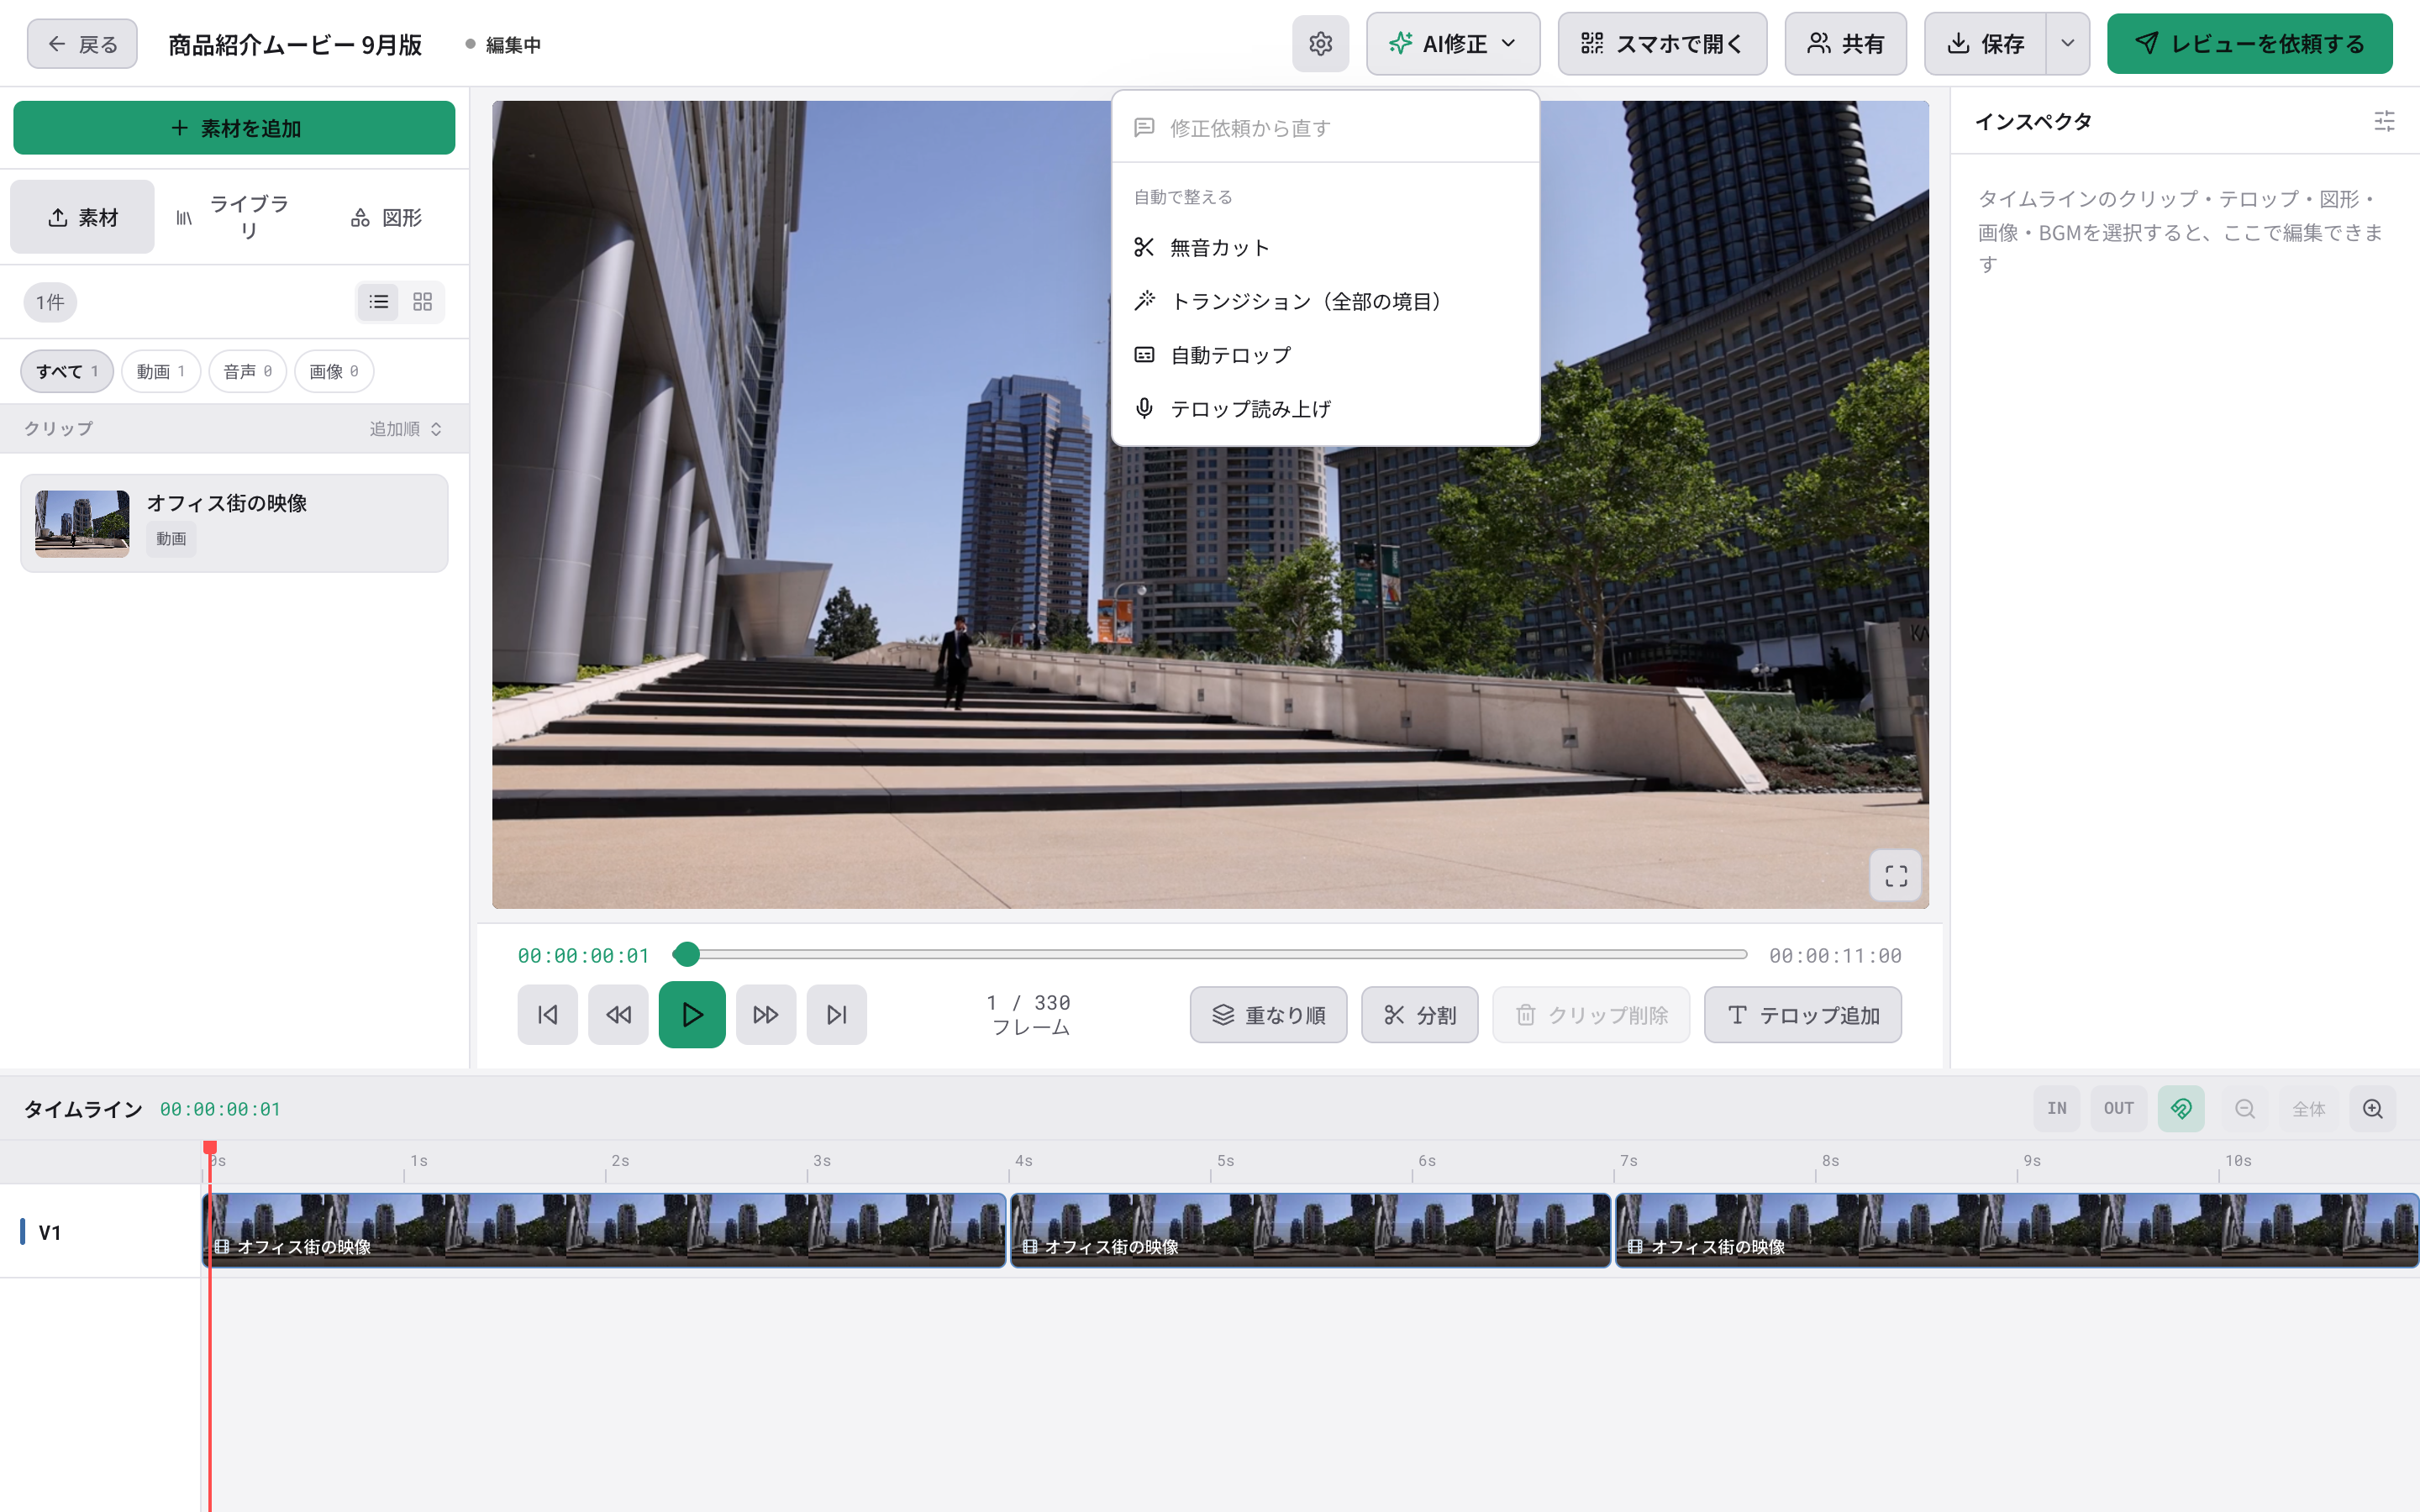Image resolution: width=2420 pixels, height=1512 pixels.
Task: Click レビューを依頼する button
Action: (2249, 44)
